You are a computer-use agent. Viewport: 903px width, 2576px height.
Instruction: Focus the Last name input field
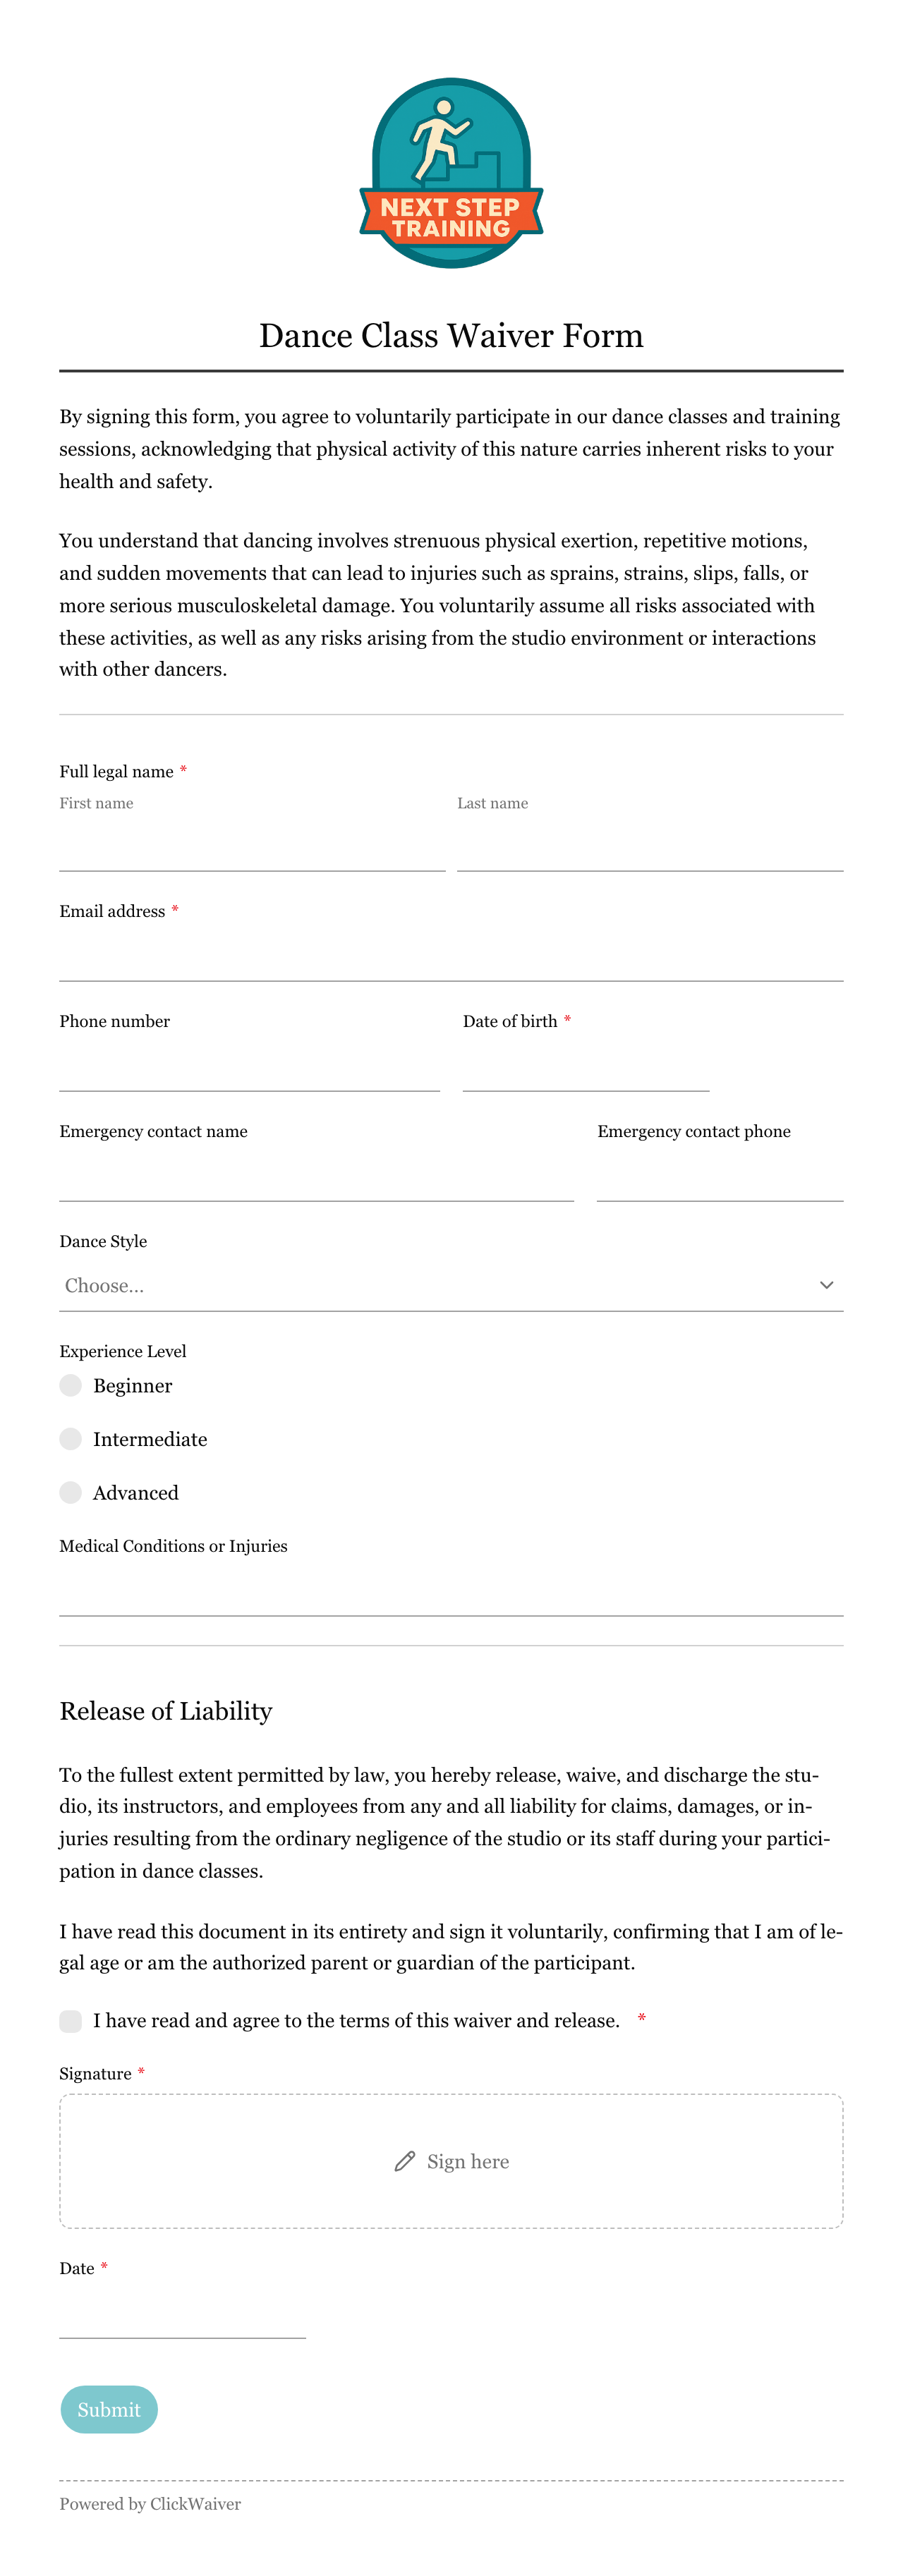[650, 846]
